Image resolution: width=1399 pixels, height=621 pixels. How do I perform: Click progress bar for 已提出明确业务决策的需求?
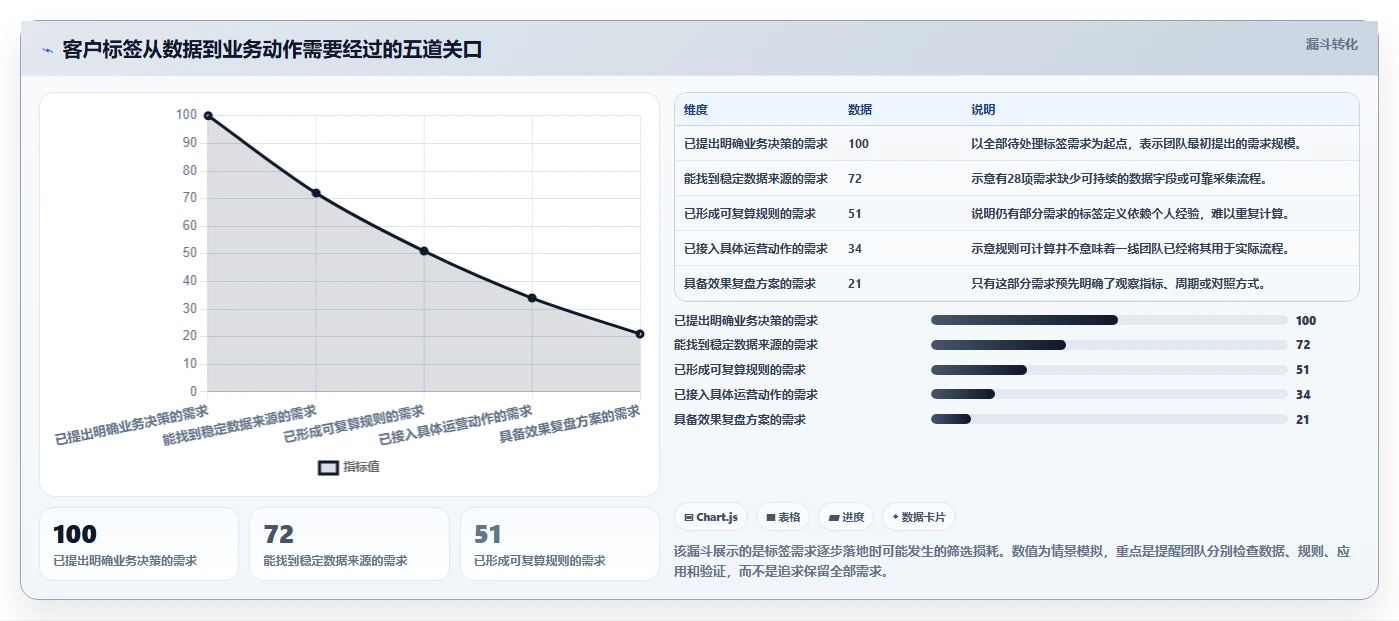coord(1109,320)
